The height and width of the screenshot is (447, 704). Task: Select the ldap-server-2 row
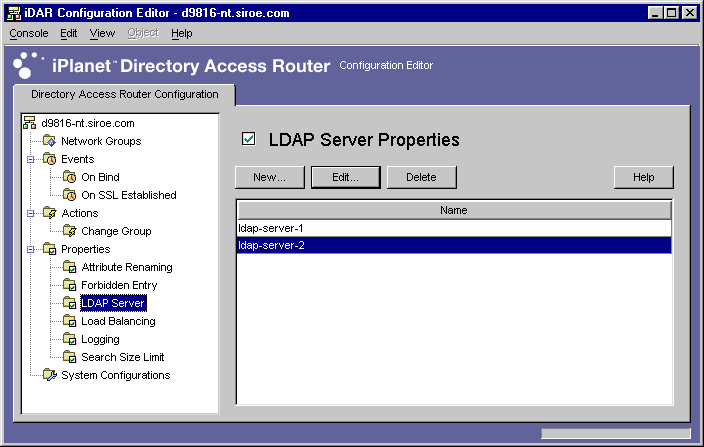click(x=454, y=245)
